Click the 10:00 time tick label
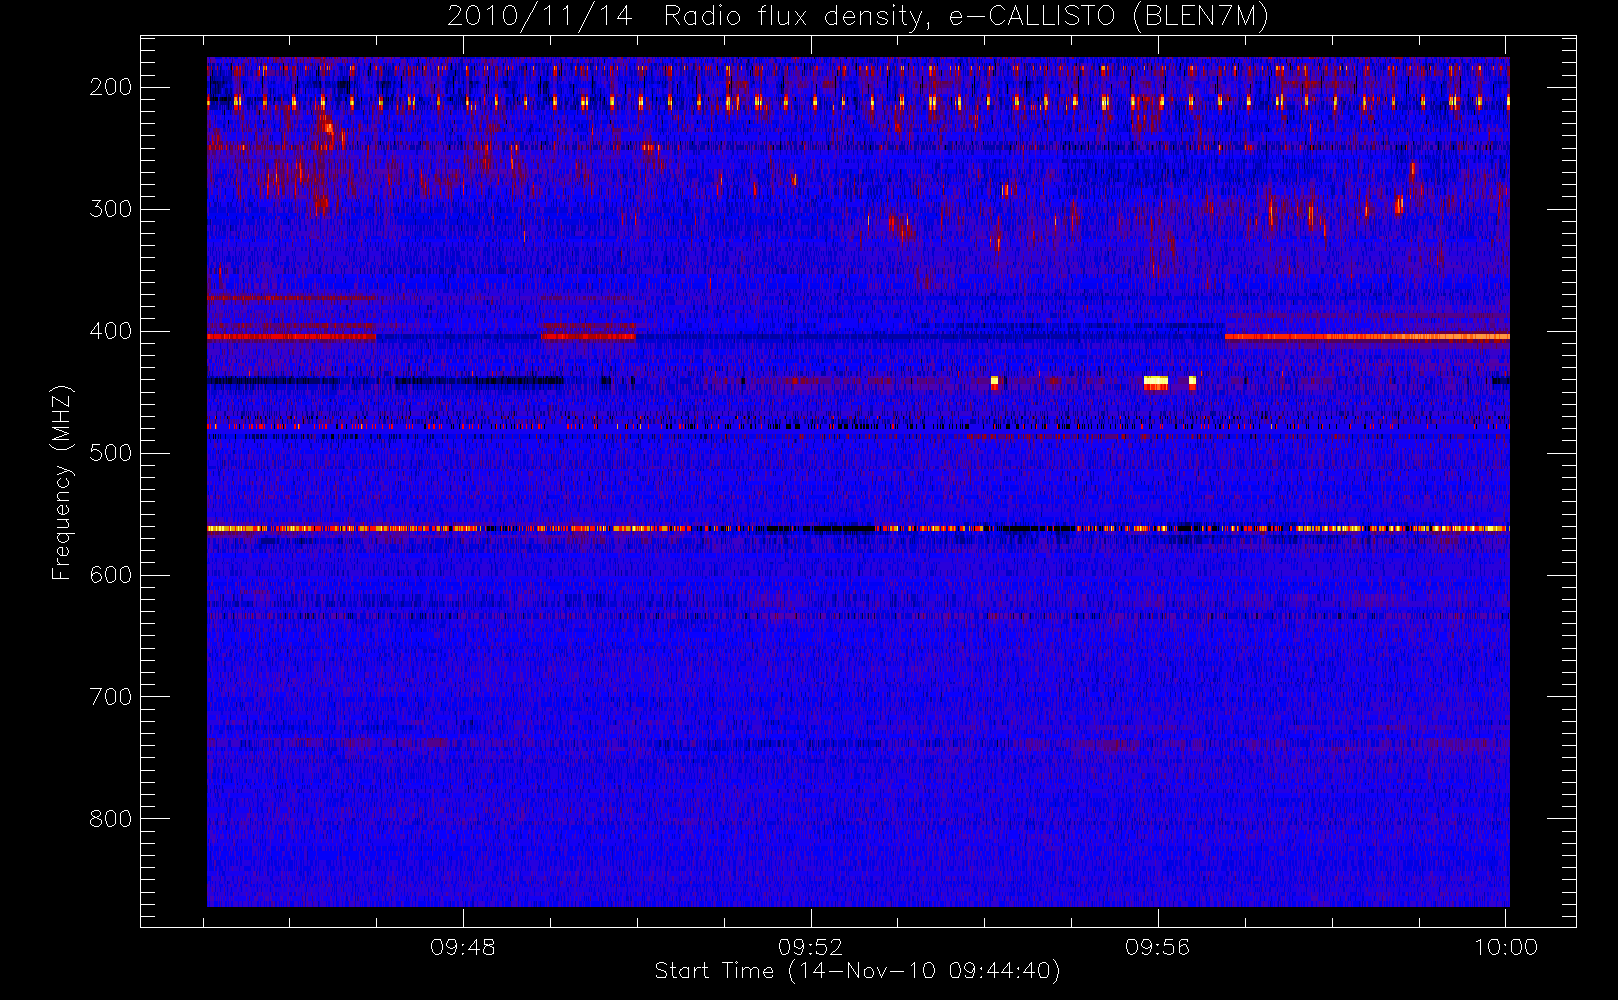The width and height of the screenshot is (1618, 1000). point(1506,947)
